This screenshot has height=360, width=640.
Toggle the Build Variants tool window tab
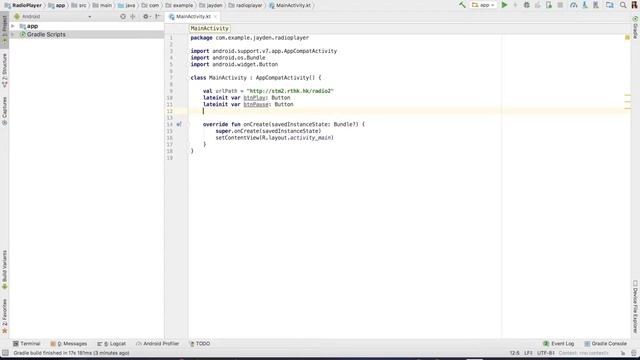pyautogui.click(x=4, y=269)
